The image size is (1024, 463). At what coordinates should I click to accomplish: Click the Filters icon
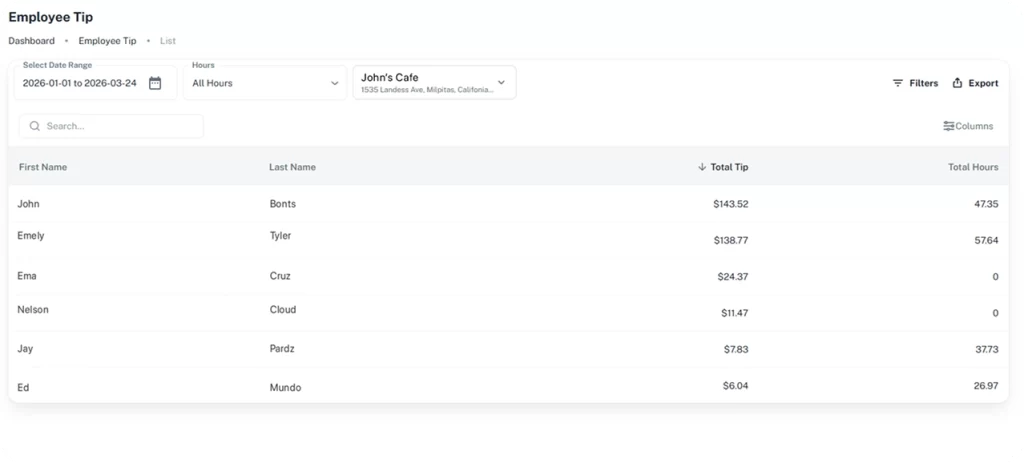click(898, 83)
